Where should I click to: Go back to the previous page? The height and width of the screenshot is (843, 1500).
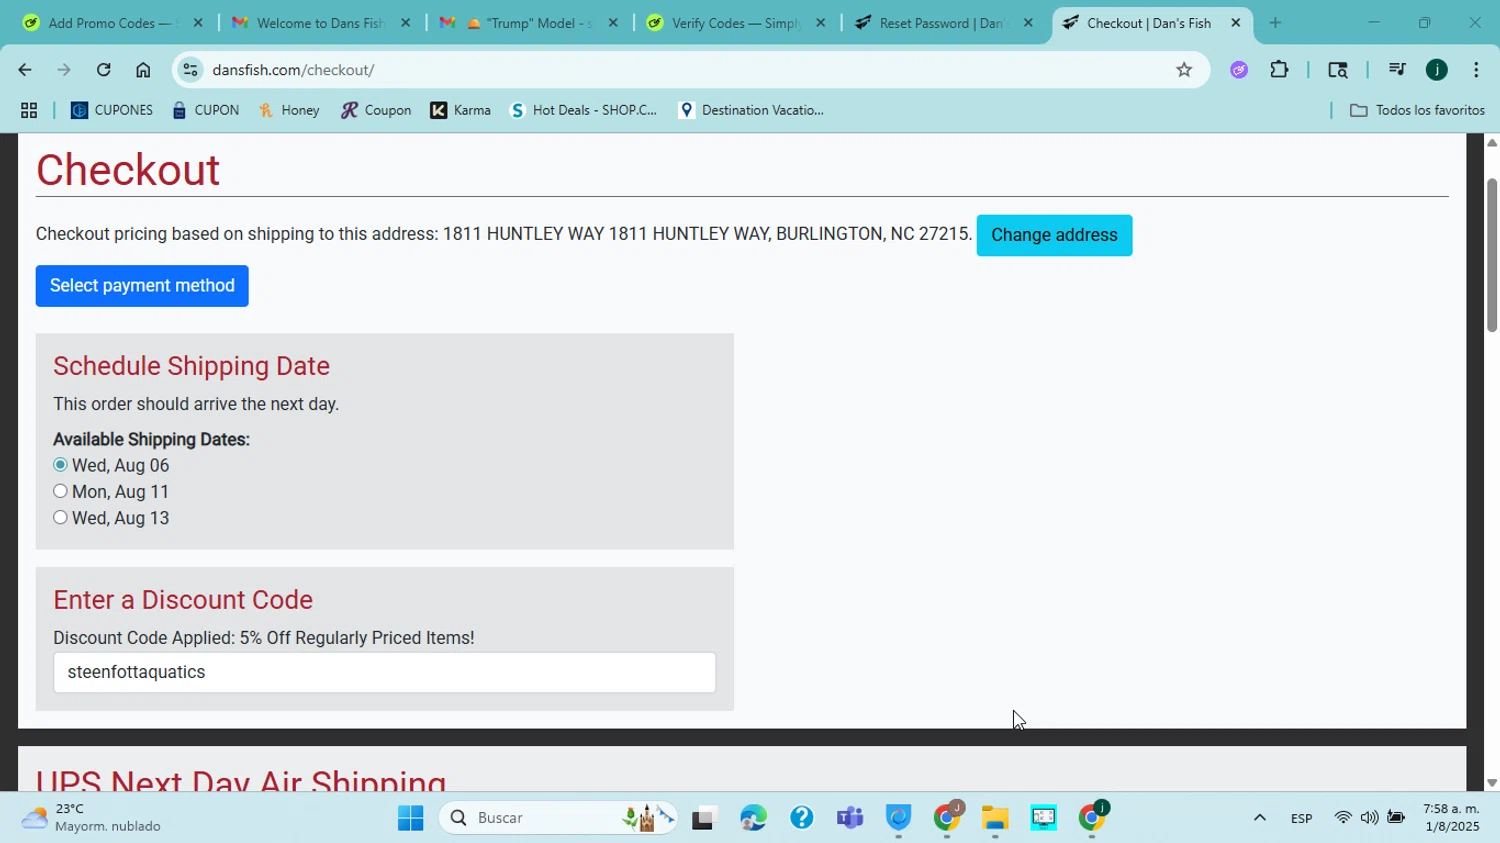[x=24, y=70]
